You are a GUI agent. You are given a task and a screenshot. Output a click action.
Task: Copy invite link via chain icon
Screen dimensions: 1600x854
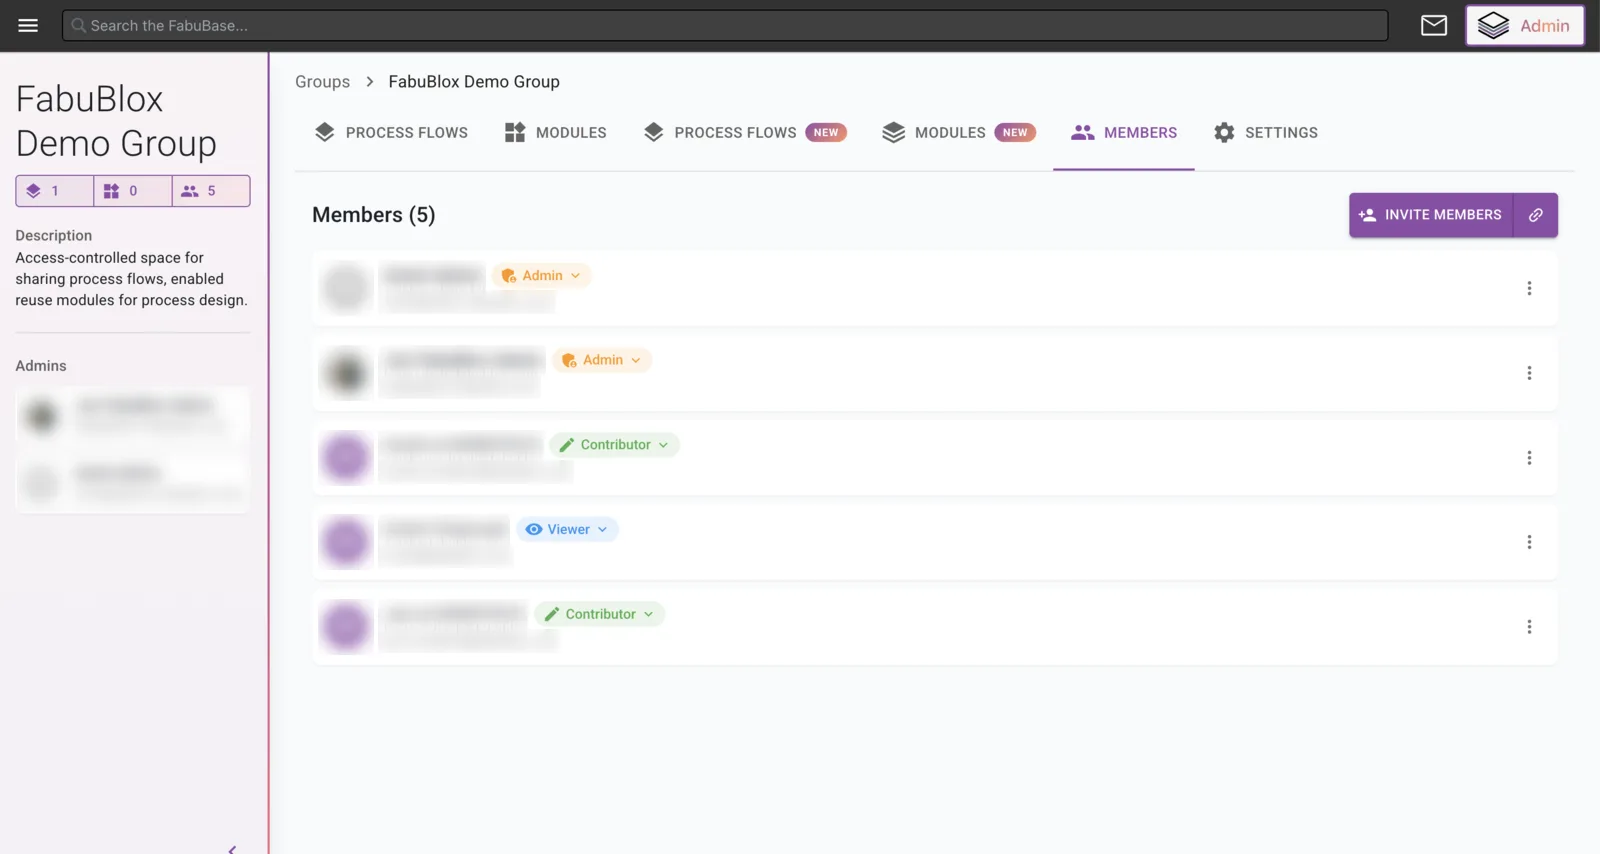coord(1535,215)
